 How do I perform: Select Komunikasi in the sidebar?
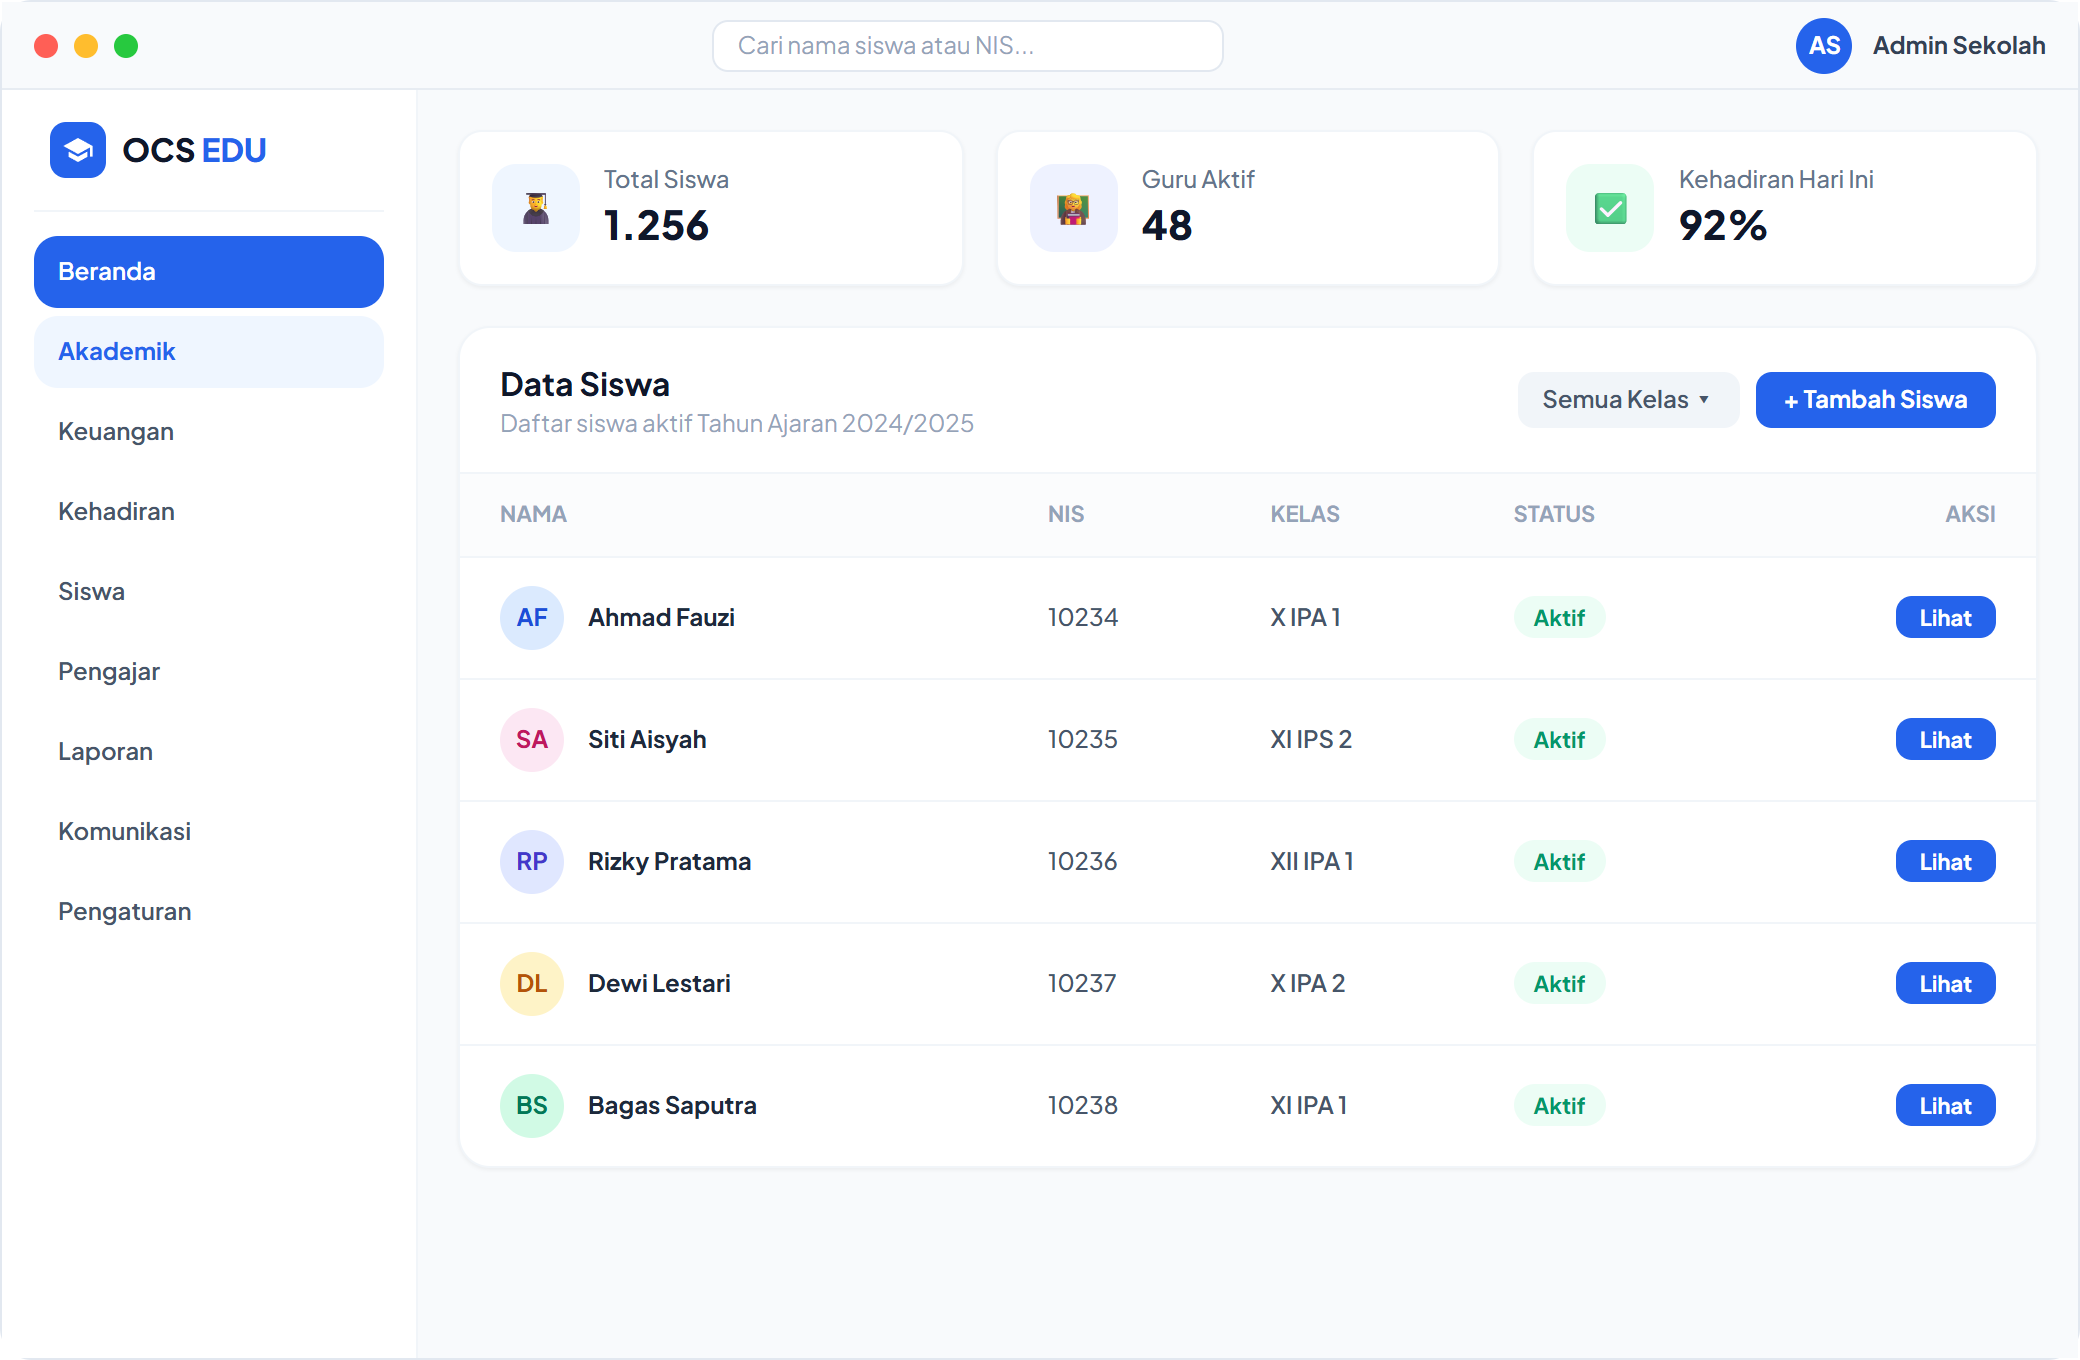(209, 832)
